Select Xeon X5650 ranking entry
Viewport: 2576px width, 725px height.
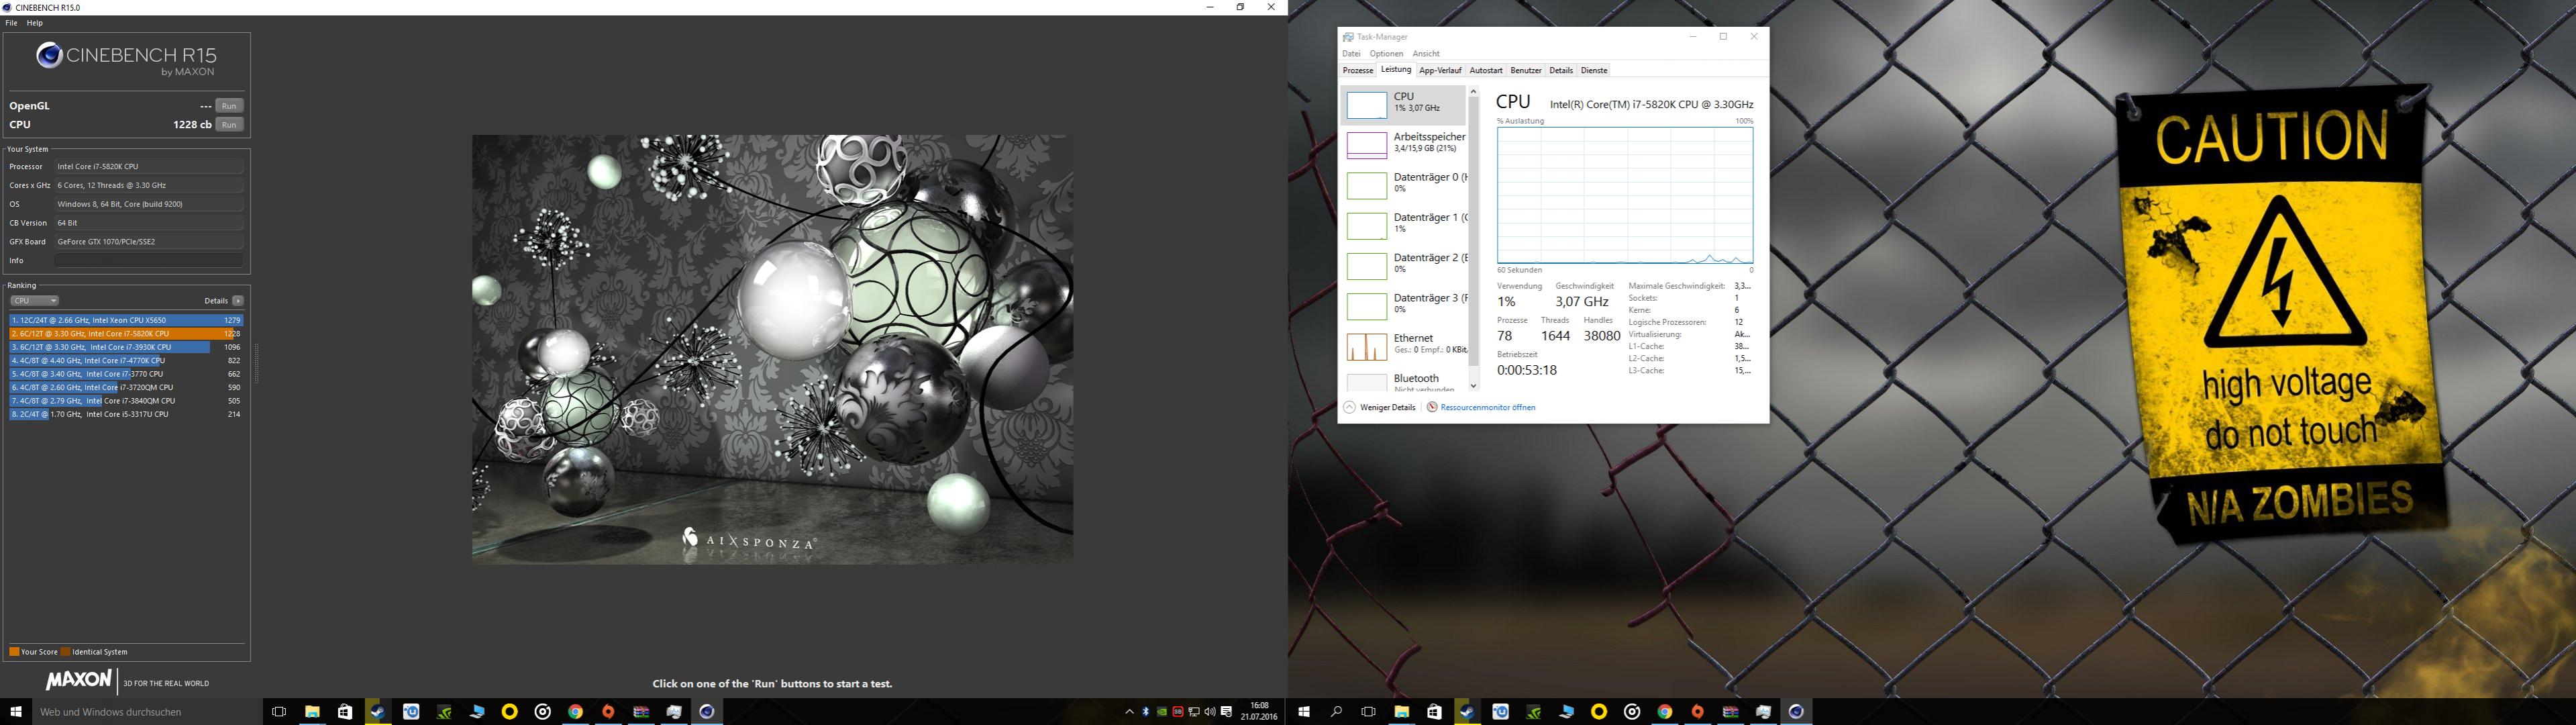(x=125, y=321)
